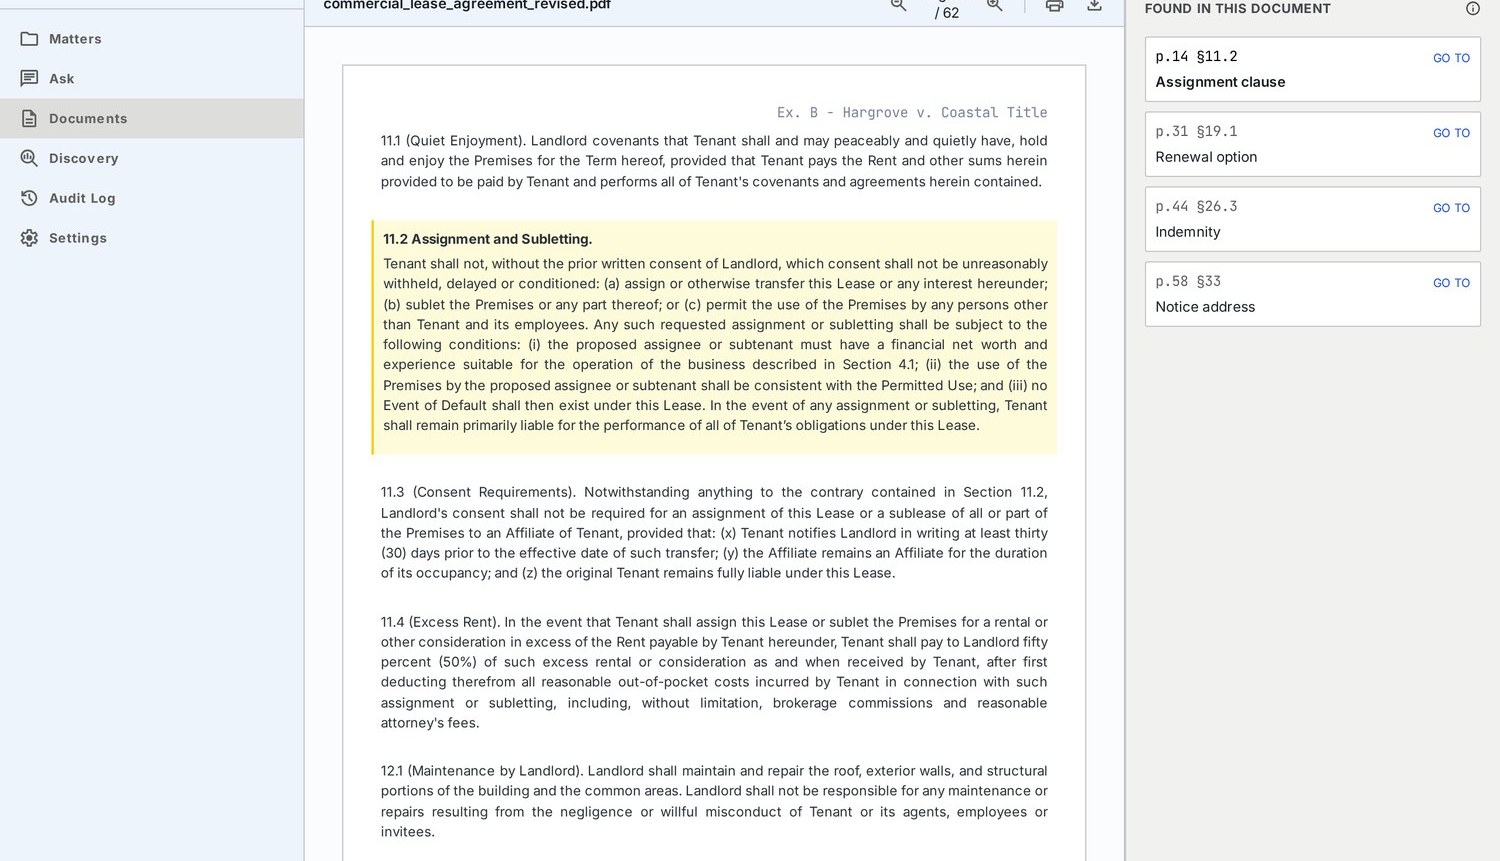The height and width of the screenshot is (861, 1500).
Task: Go to the Notice address result
Action: pos(1451,283)
